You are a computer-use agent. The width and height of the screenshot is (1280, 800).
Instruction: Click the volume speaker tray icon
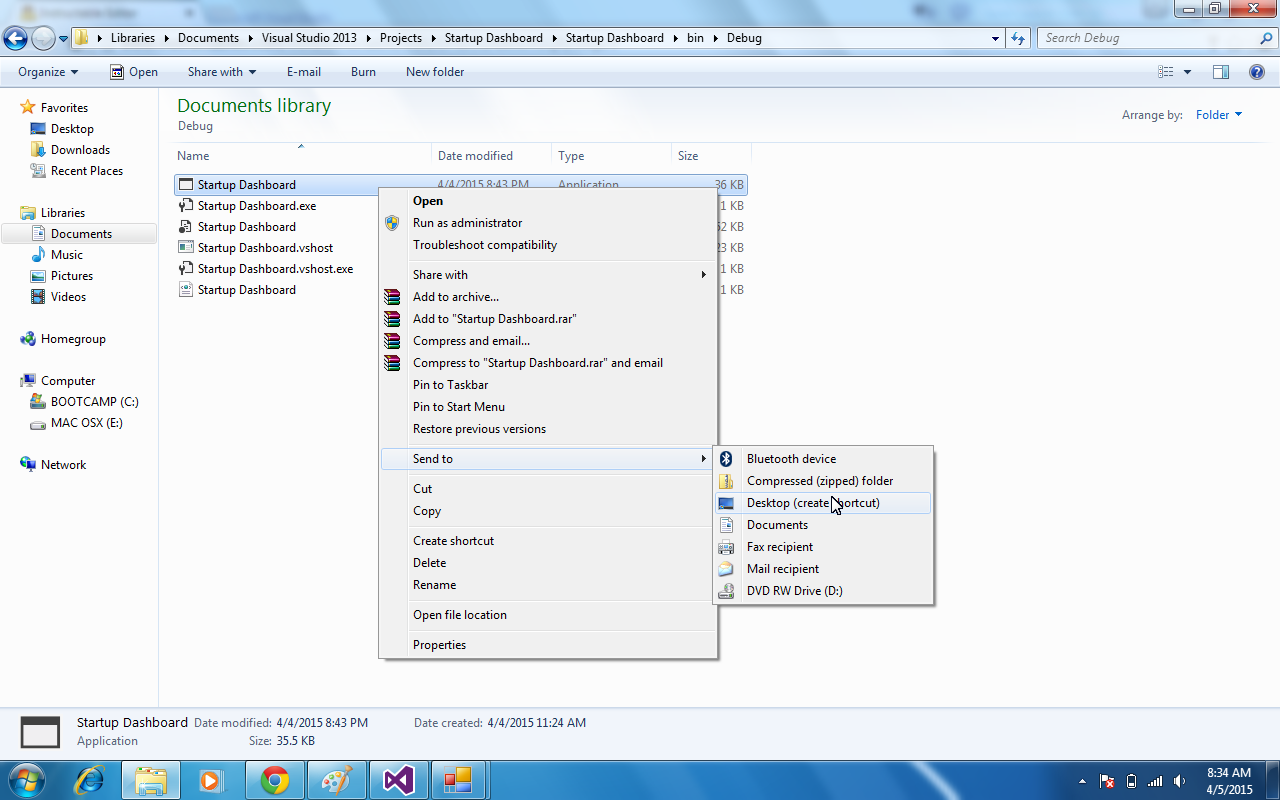1180,781
